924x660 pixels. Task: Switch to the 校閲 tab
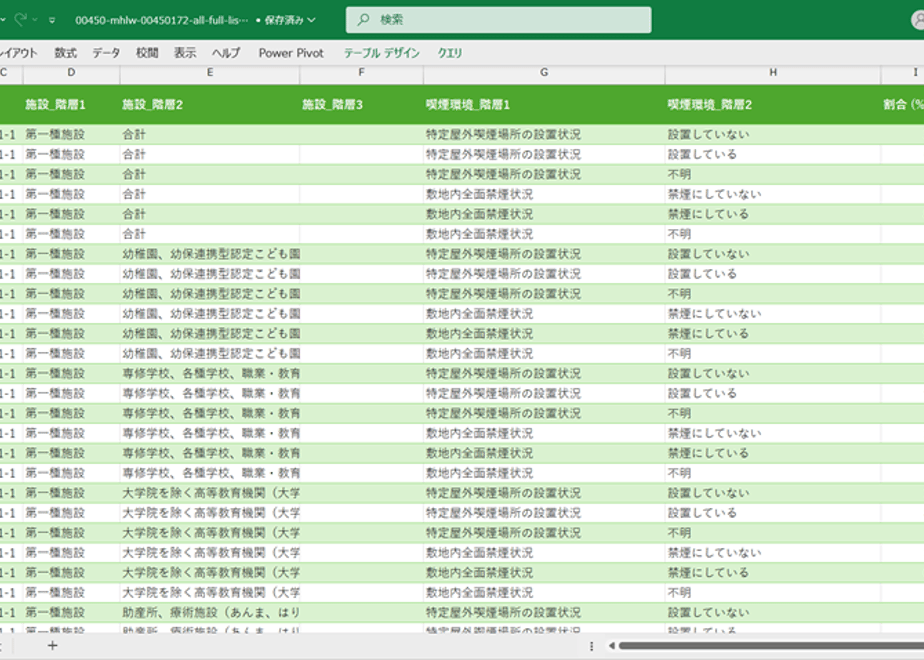[147, 53]
